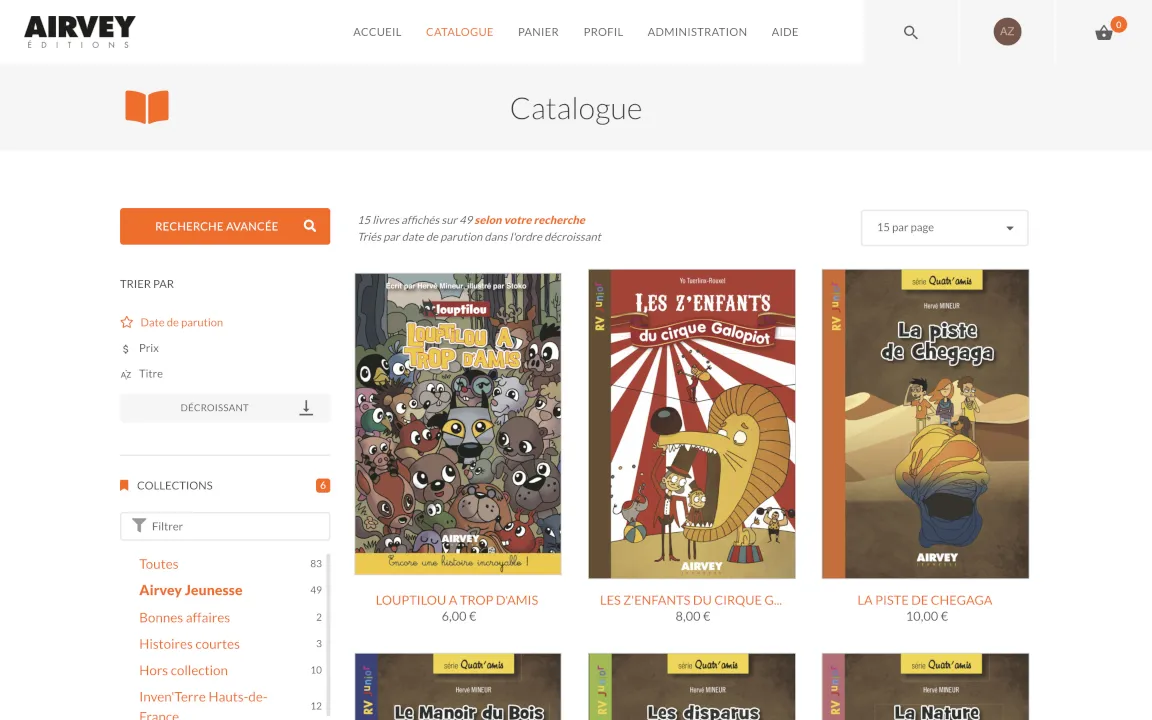Sort by Date de parution
This screenshot has height=720, width=1152.
pos(181,322)
